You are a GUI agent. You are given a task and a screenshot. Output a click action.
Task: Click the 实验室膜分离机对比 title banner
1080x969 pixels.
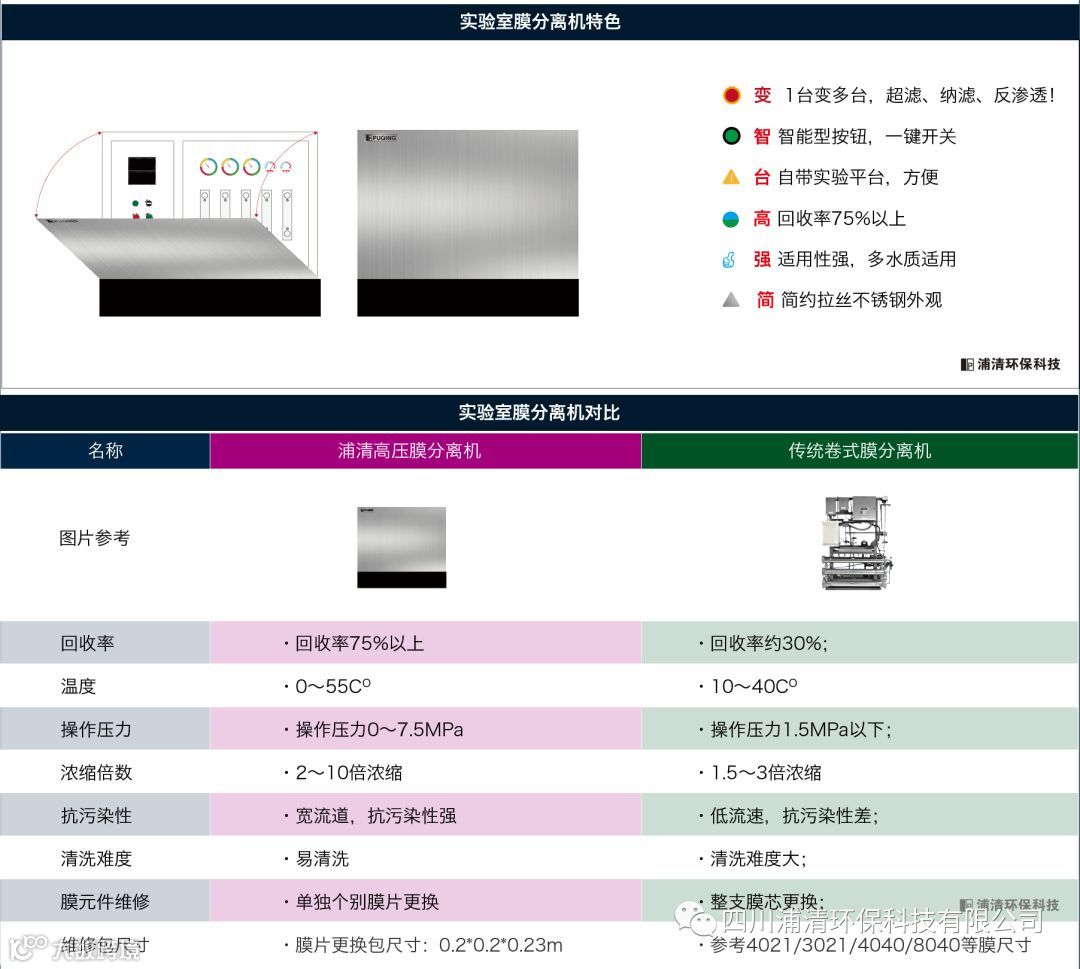[x=540, y=413]
